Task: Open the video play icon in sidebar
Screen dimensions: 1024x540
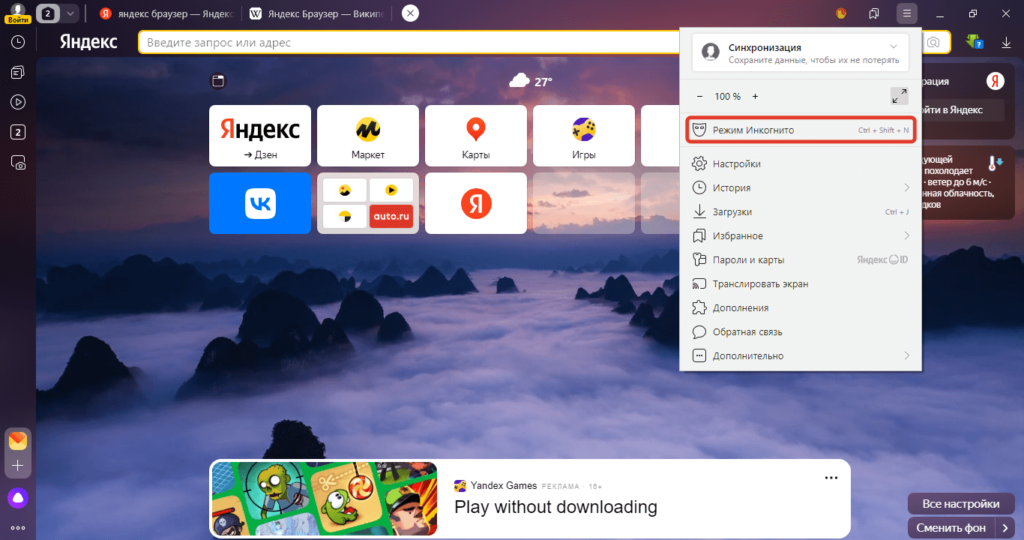Action: coord(17,102)
